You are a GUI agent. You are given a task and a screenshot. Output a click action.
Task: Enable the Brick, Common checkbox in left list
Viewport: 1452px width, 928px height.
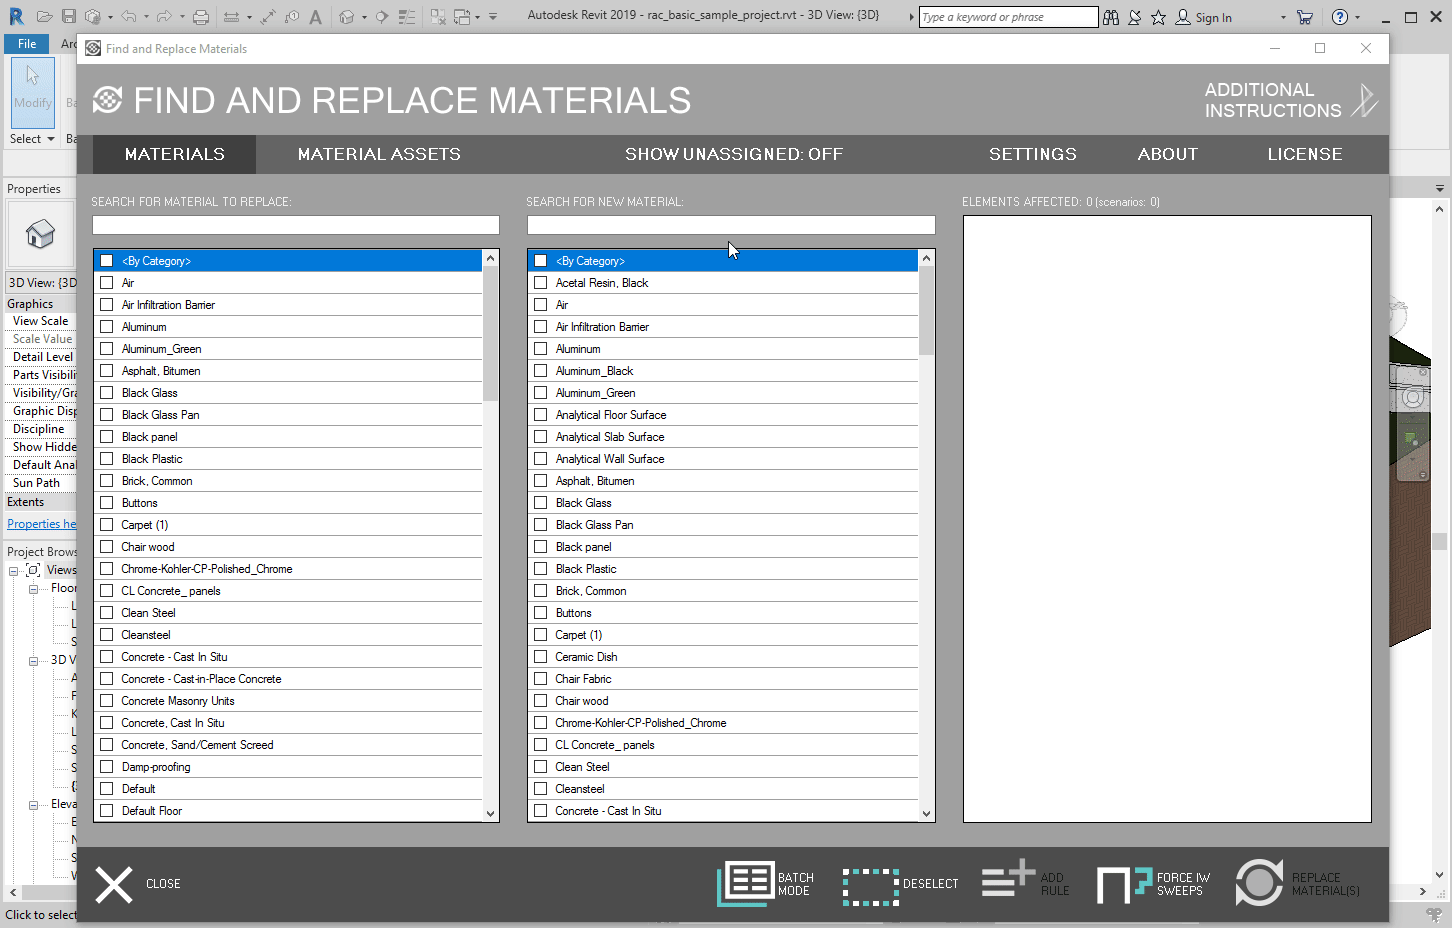[x=107, y=481]
